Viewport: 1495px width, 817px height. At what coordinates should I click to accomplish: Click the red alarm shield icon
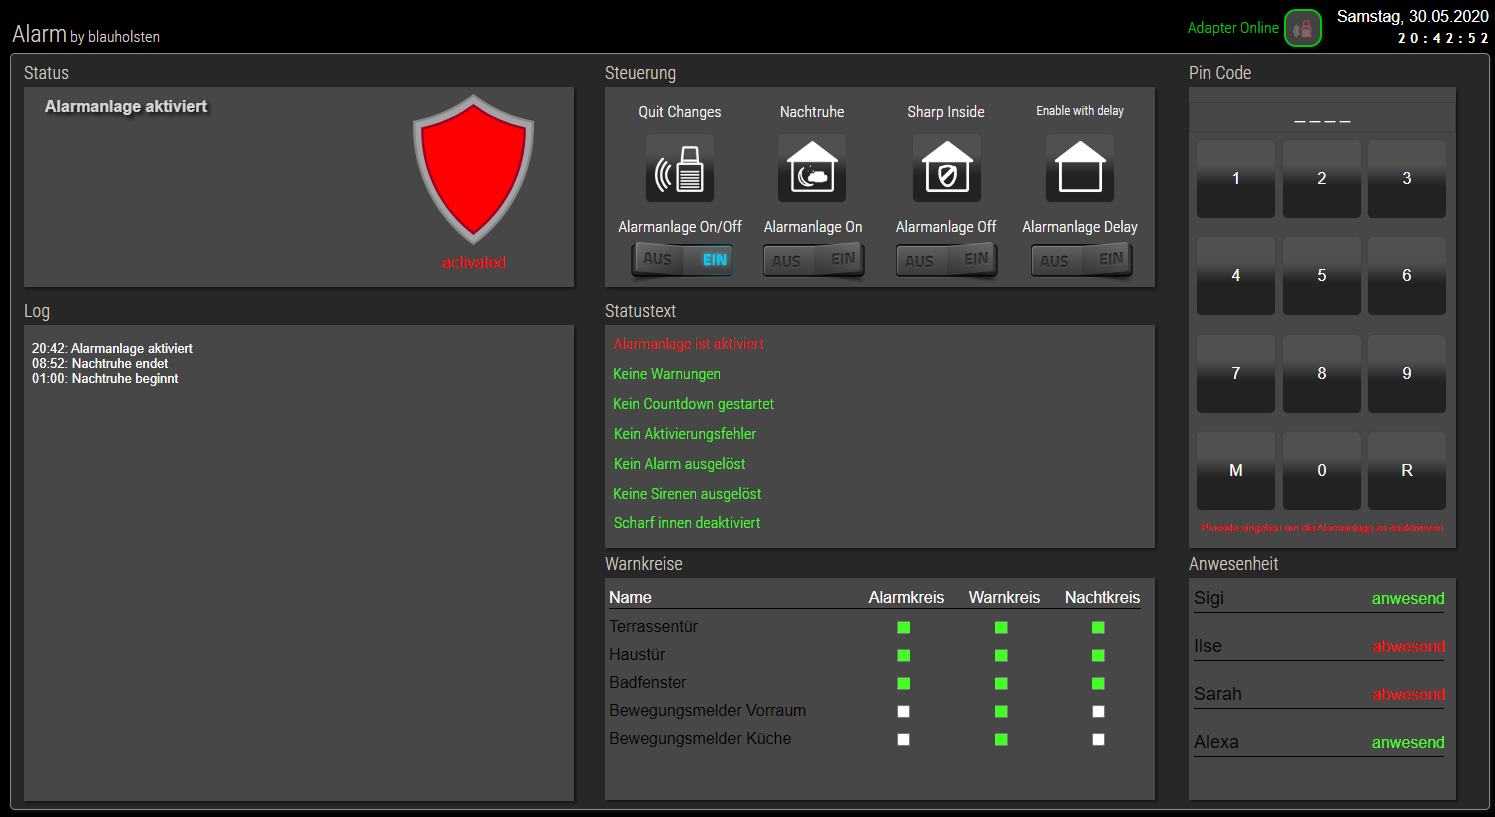(473, 169)
